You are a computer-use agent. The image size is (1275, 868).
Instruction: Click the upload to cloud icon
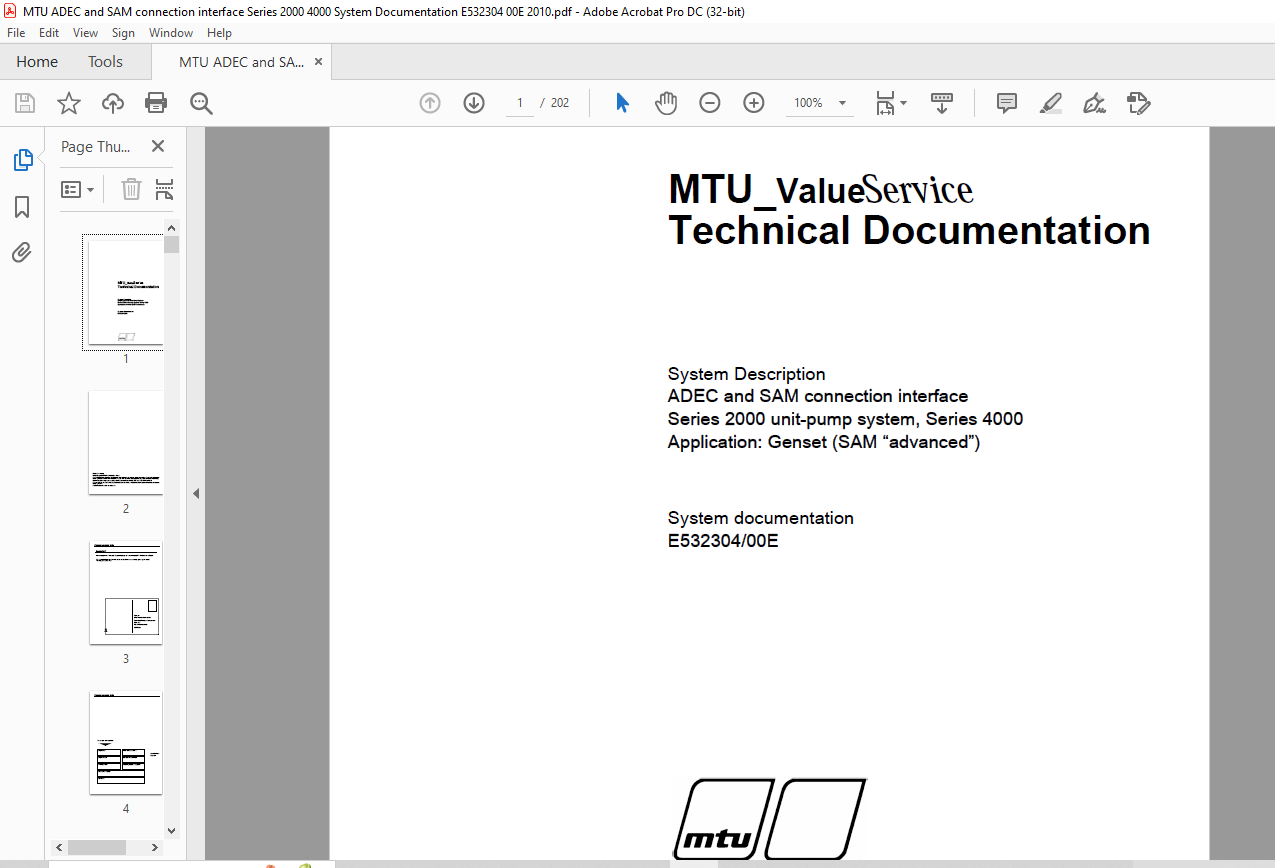[113, 103]
